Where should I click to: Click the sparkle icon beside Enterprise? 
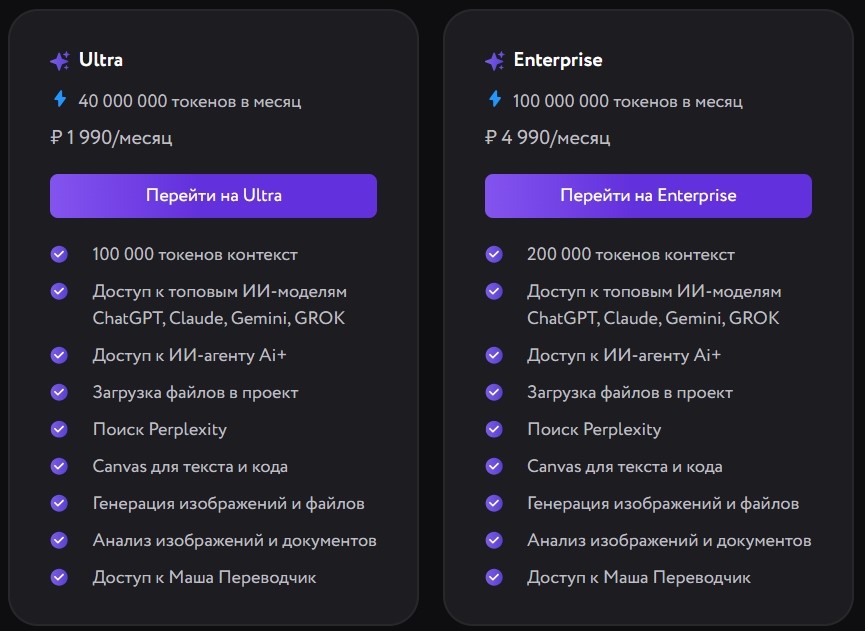(x=494, y=61)
